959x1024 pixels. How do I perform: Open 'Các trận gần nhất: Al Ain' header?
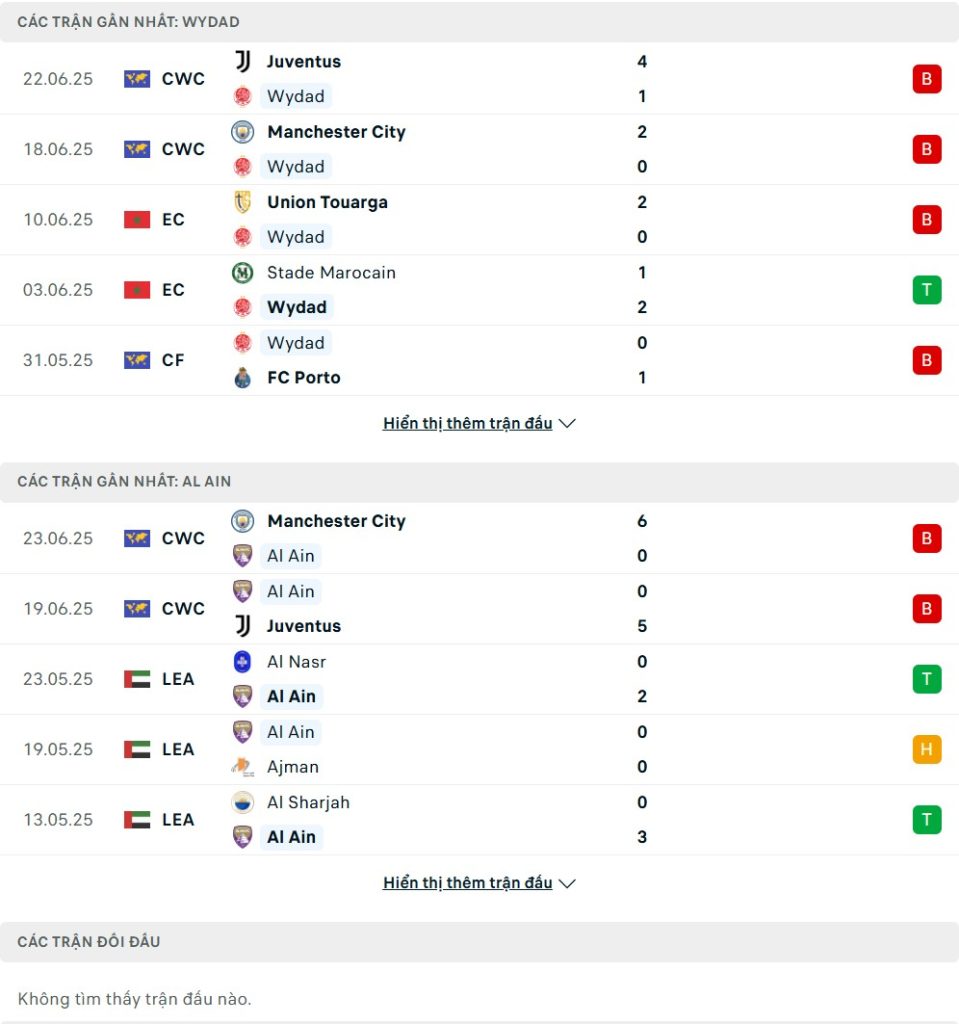click(480, 482)
